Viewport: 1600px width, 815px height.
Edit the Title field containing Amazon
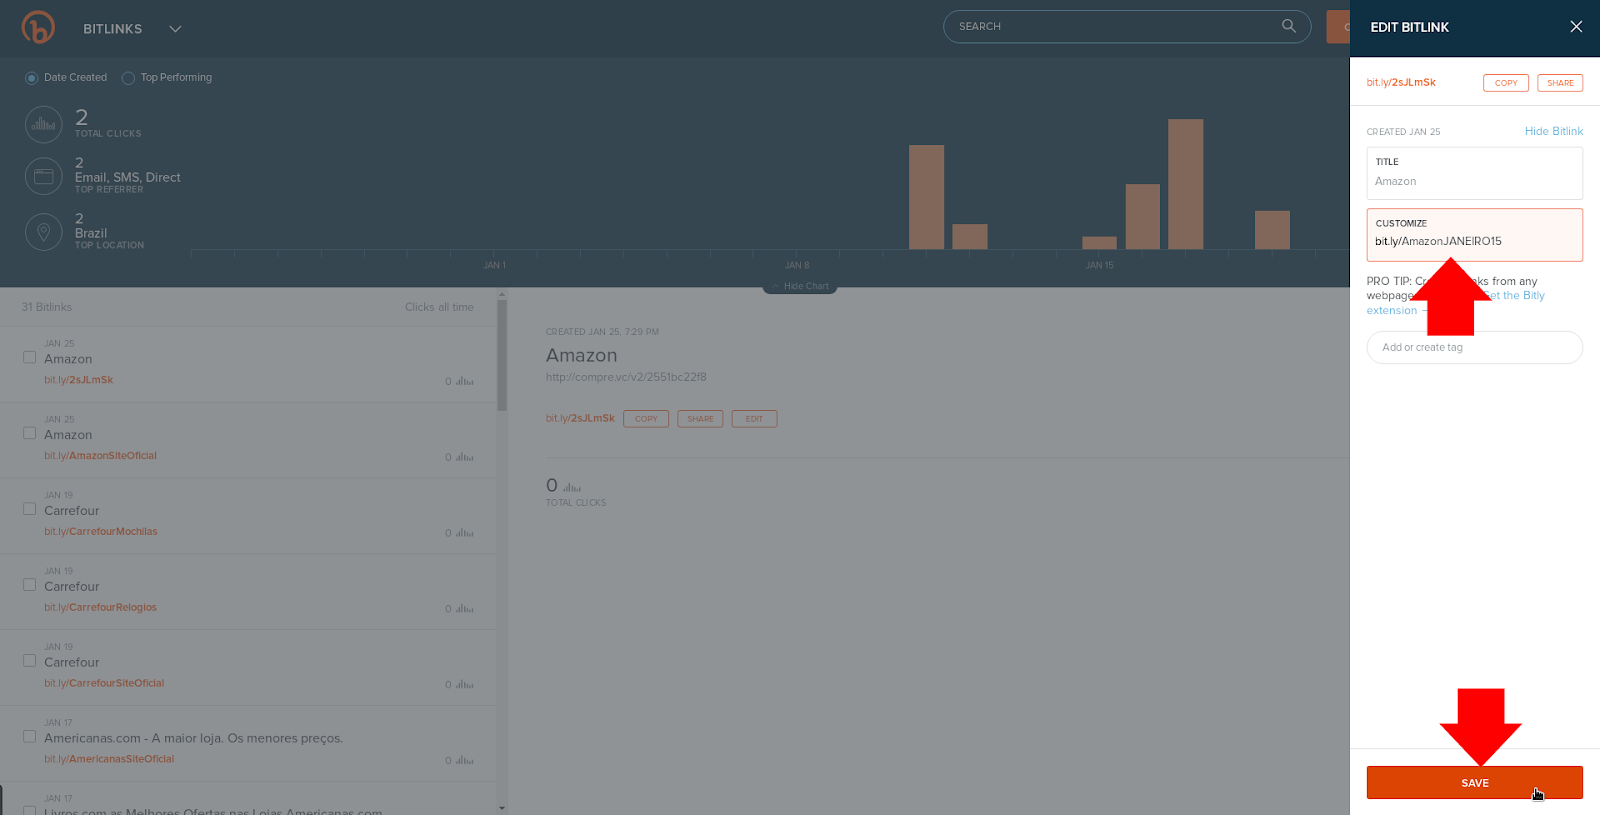(1474, 173)
